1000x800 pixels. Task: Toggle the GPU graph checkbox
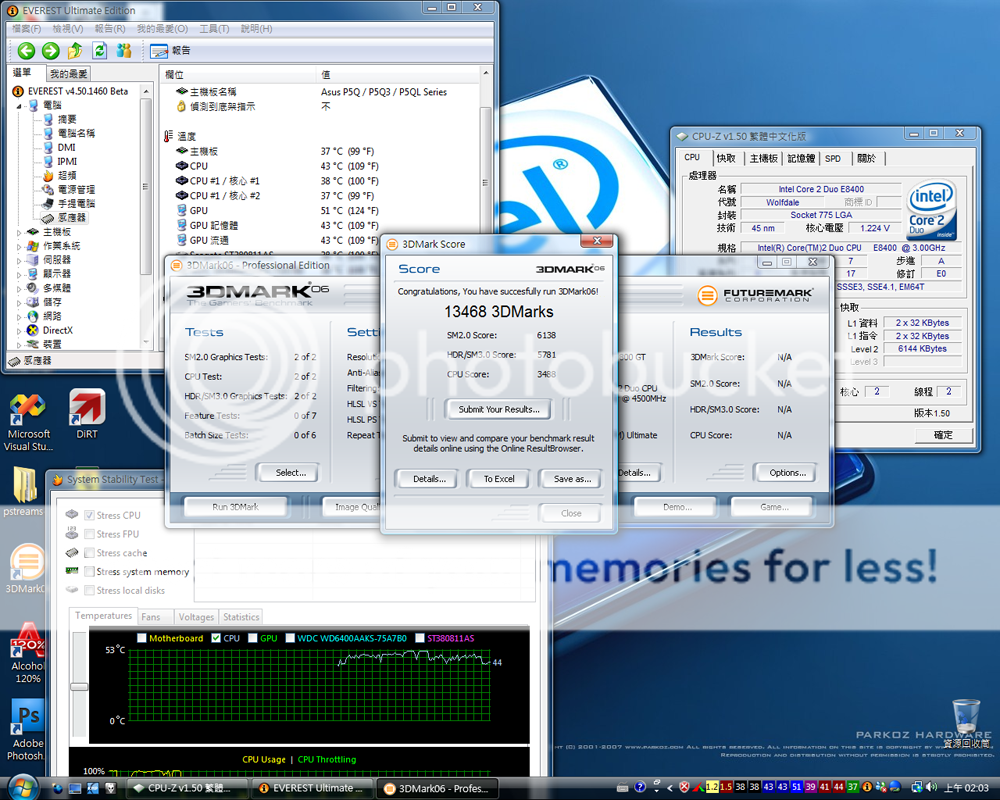click(x=253, y=638)
